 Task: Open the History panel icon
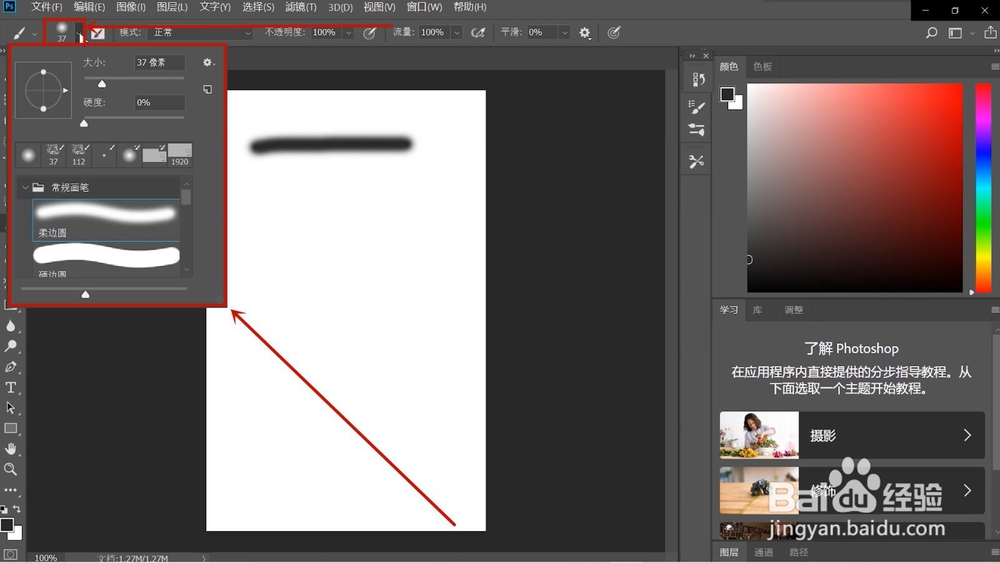coord(698,79)
